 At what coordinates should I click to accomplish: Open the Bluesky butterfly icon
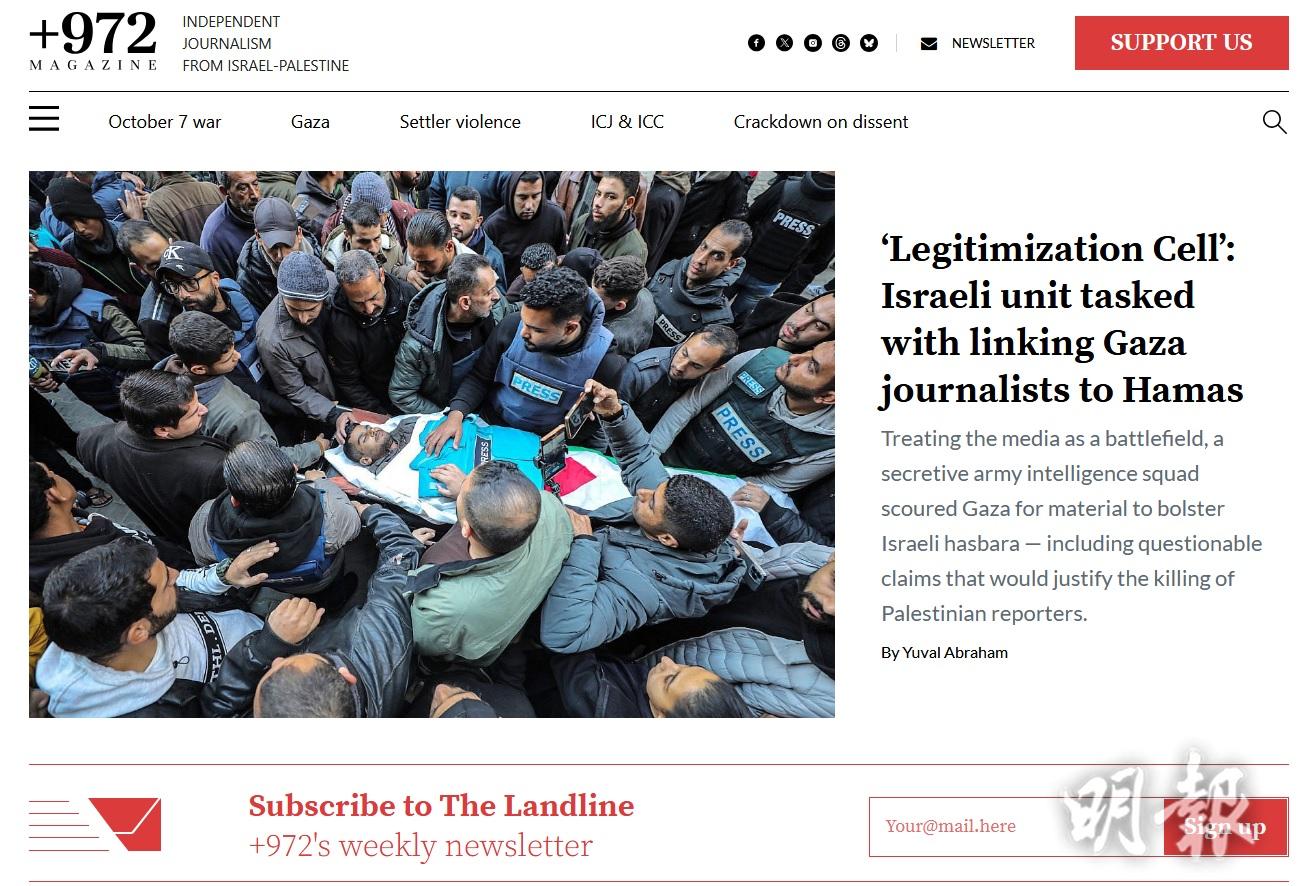[869, 43]
